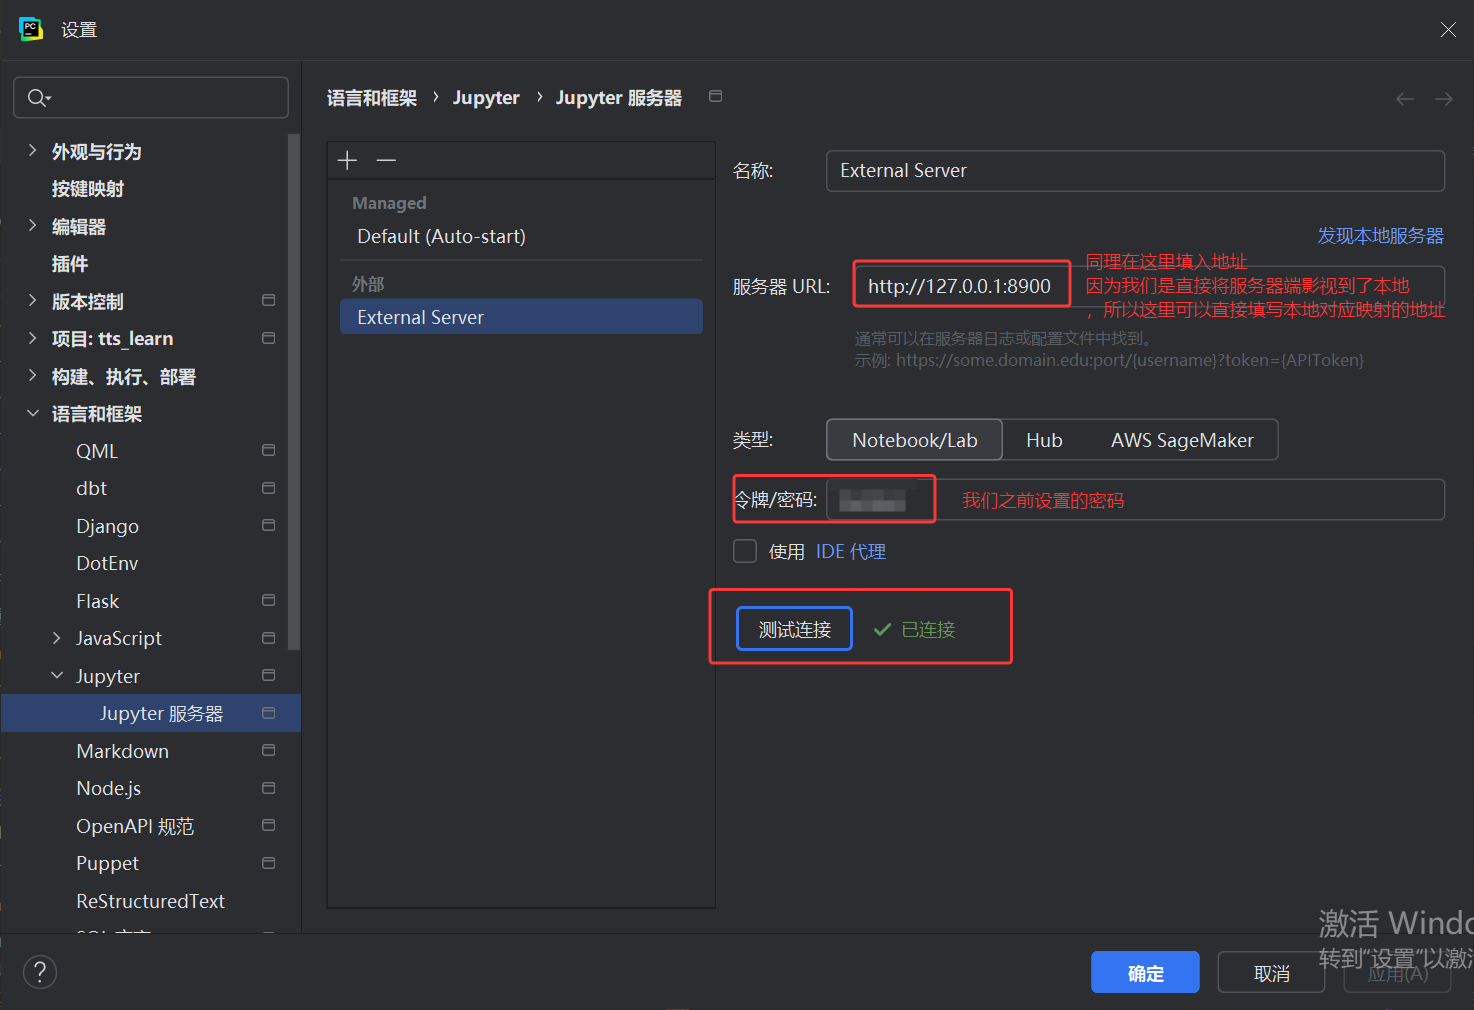Click the 令牌/密码 input field
This screenshot has width=1474, height=1010.
pos(1135,499)
